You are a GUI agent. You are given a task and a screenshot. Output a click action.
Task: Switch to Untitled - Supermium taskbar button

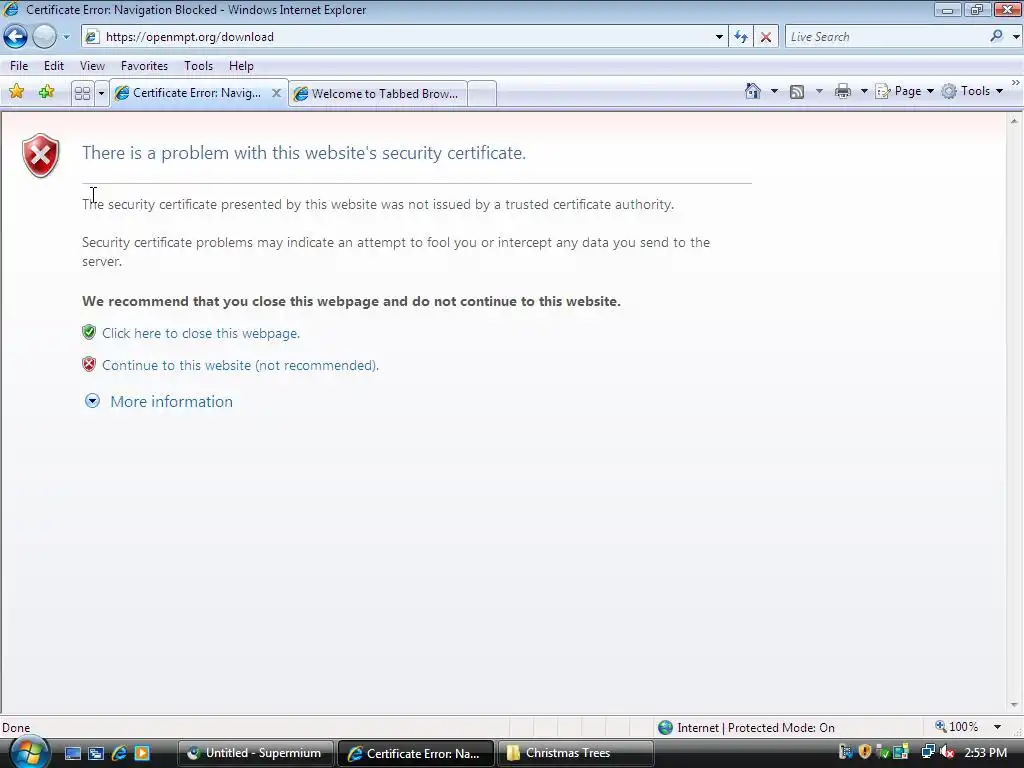point(255,754)
